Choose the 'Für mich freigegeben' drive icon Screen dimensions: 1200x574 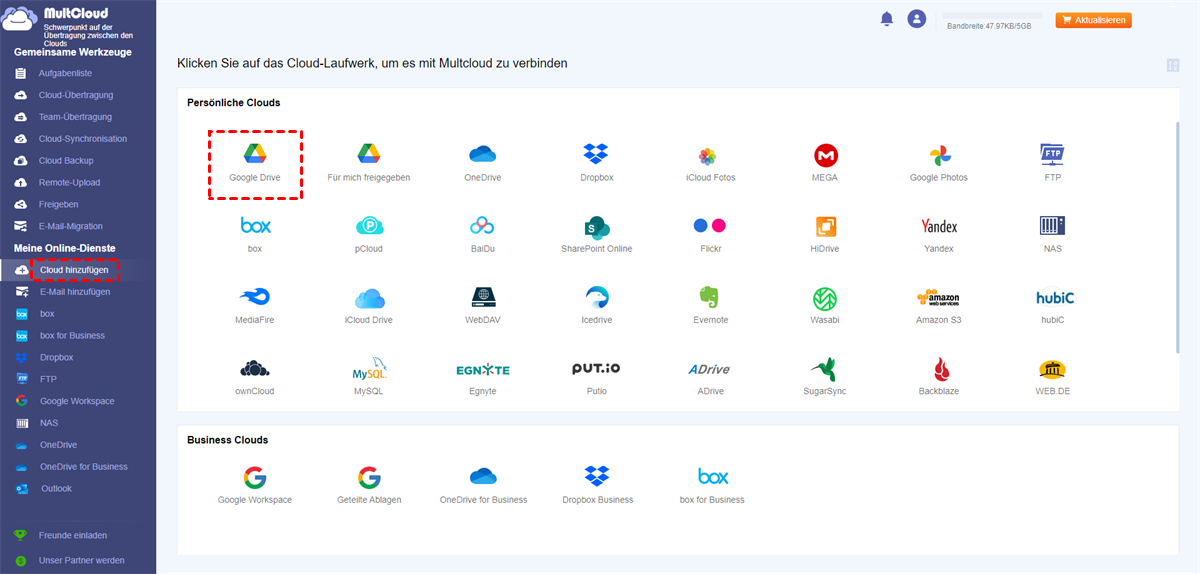pyautogui.click(x=369, y=155)
